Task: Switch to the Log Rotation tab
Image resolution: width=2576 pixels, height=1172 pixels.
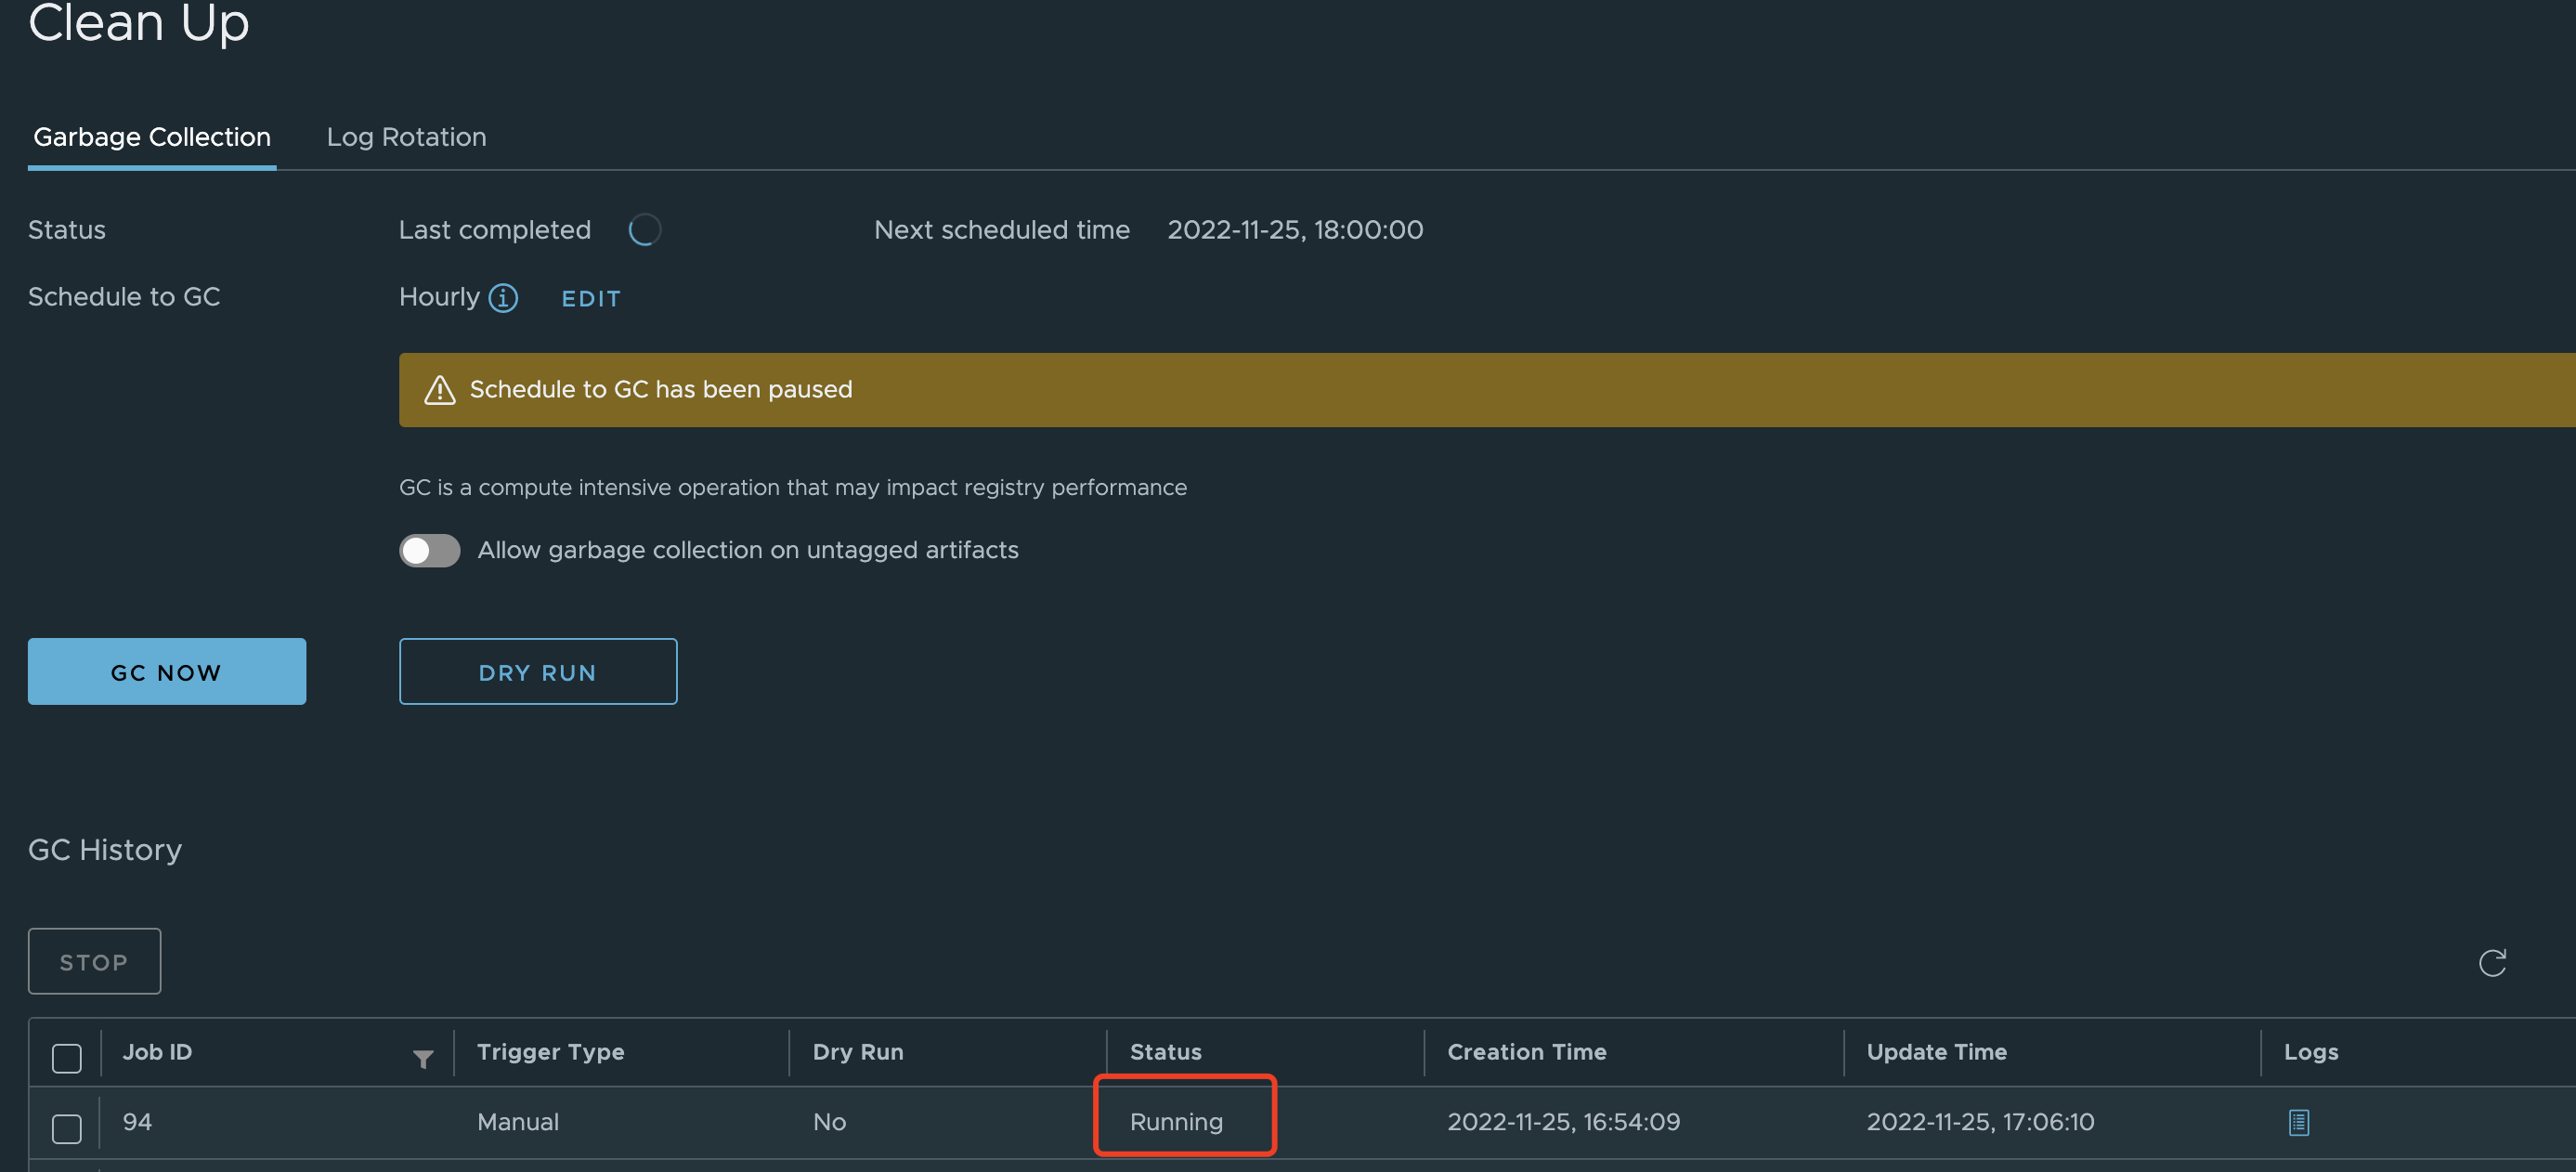Action: (x=406, y=137)
